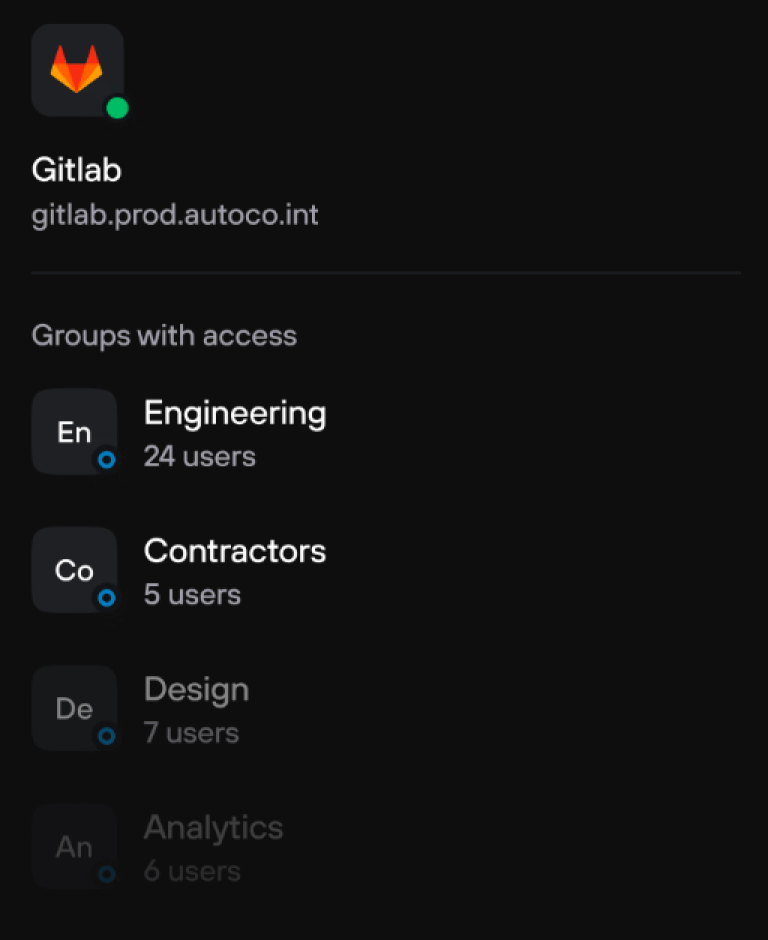Click blue ring badge on Contractors avatar

pos(106,598)
